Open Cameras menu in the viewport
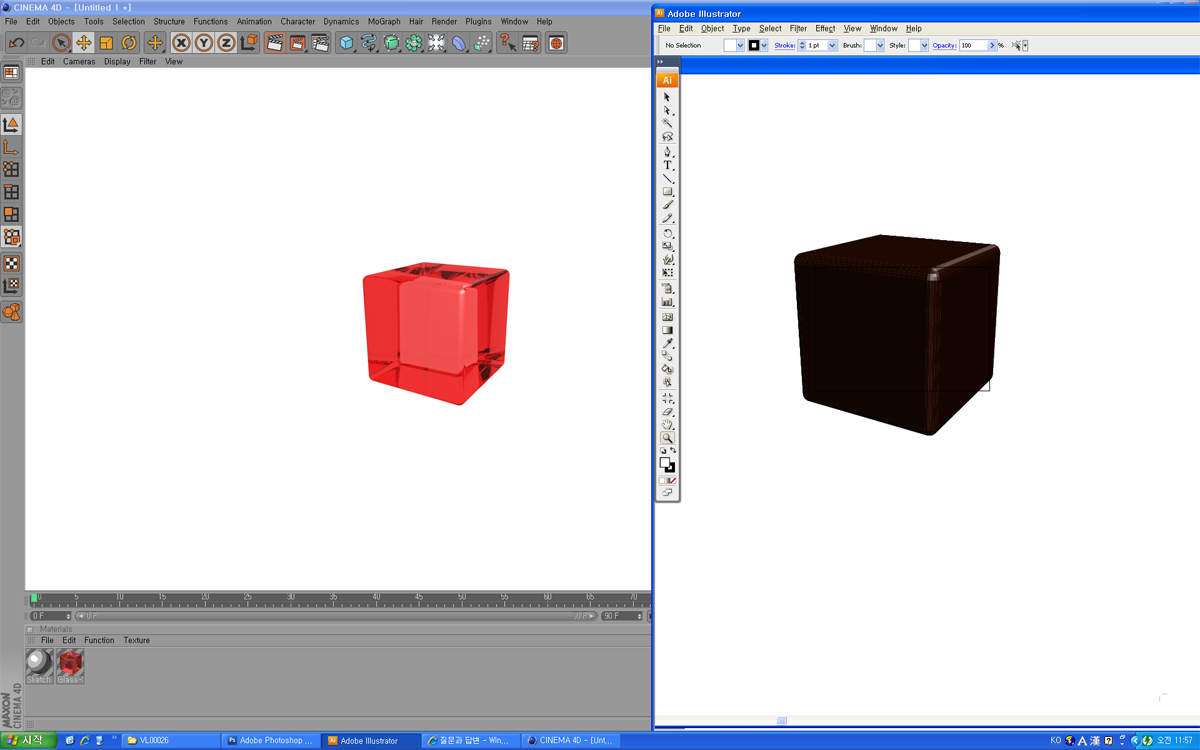1200x750 pixels. (79, 62)
